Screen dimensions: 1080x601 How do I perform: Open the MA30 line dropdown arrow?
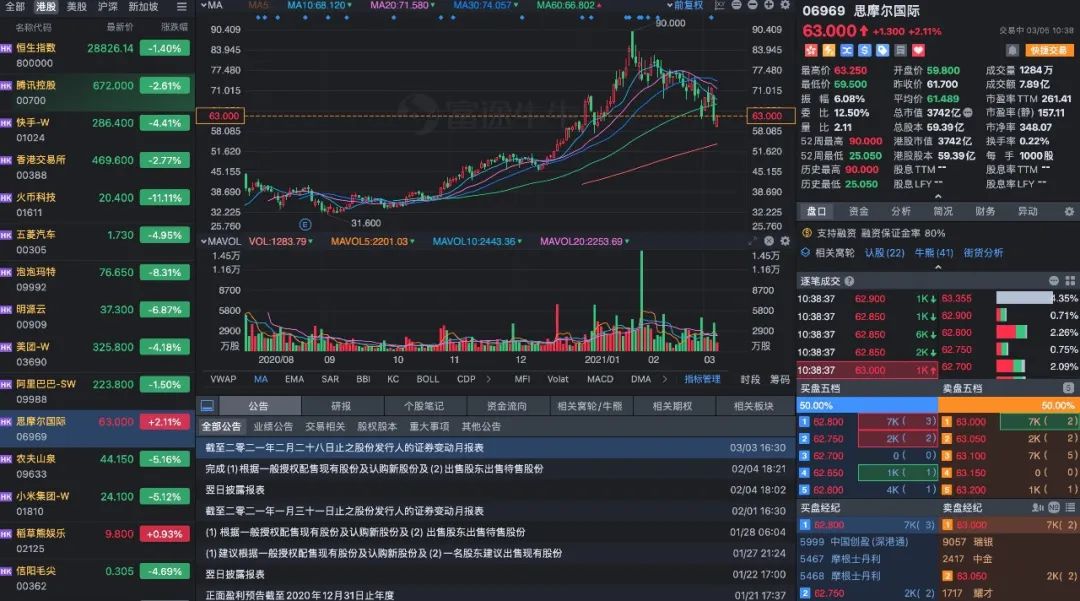[515, 6]
